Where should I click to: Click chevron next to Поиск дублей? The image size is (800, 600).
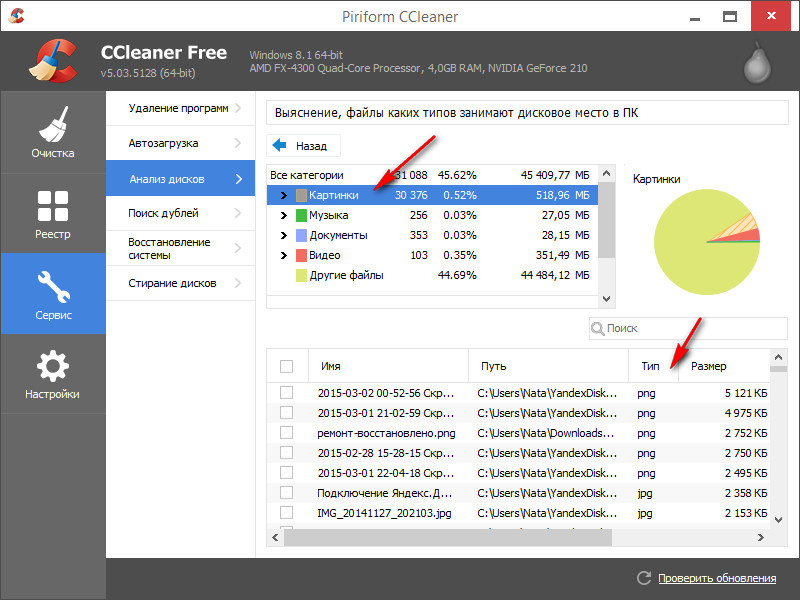[238, 213]
